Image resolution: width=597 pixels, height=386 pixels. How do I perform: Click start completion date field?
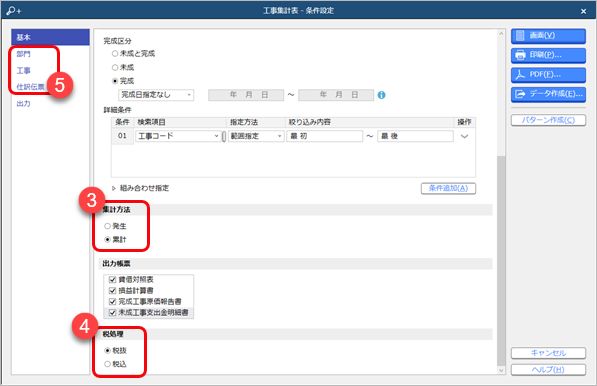pyautogui.click(x=246, y=95)
